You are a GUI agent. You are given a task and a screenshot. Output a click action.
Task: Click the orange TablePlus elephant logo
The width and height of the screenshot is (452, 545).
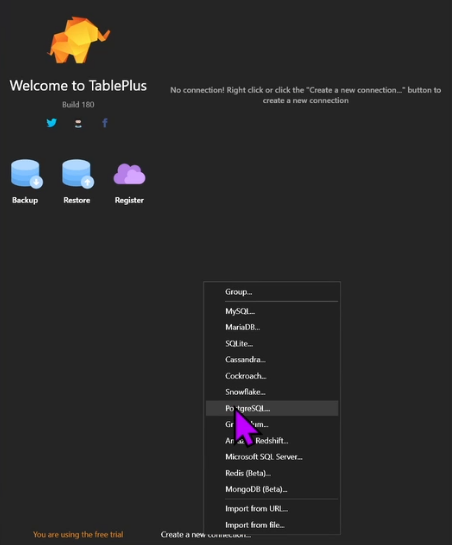click(x=79, y=40)
